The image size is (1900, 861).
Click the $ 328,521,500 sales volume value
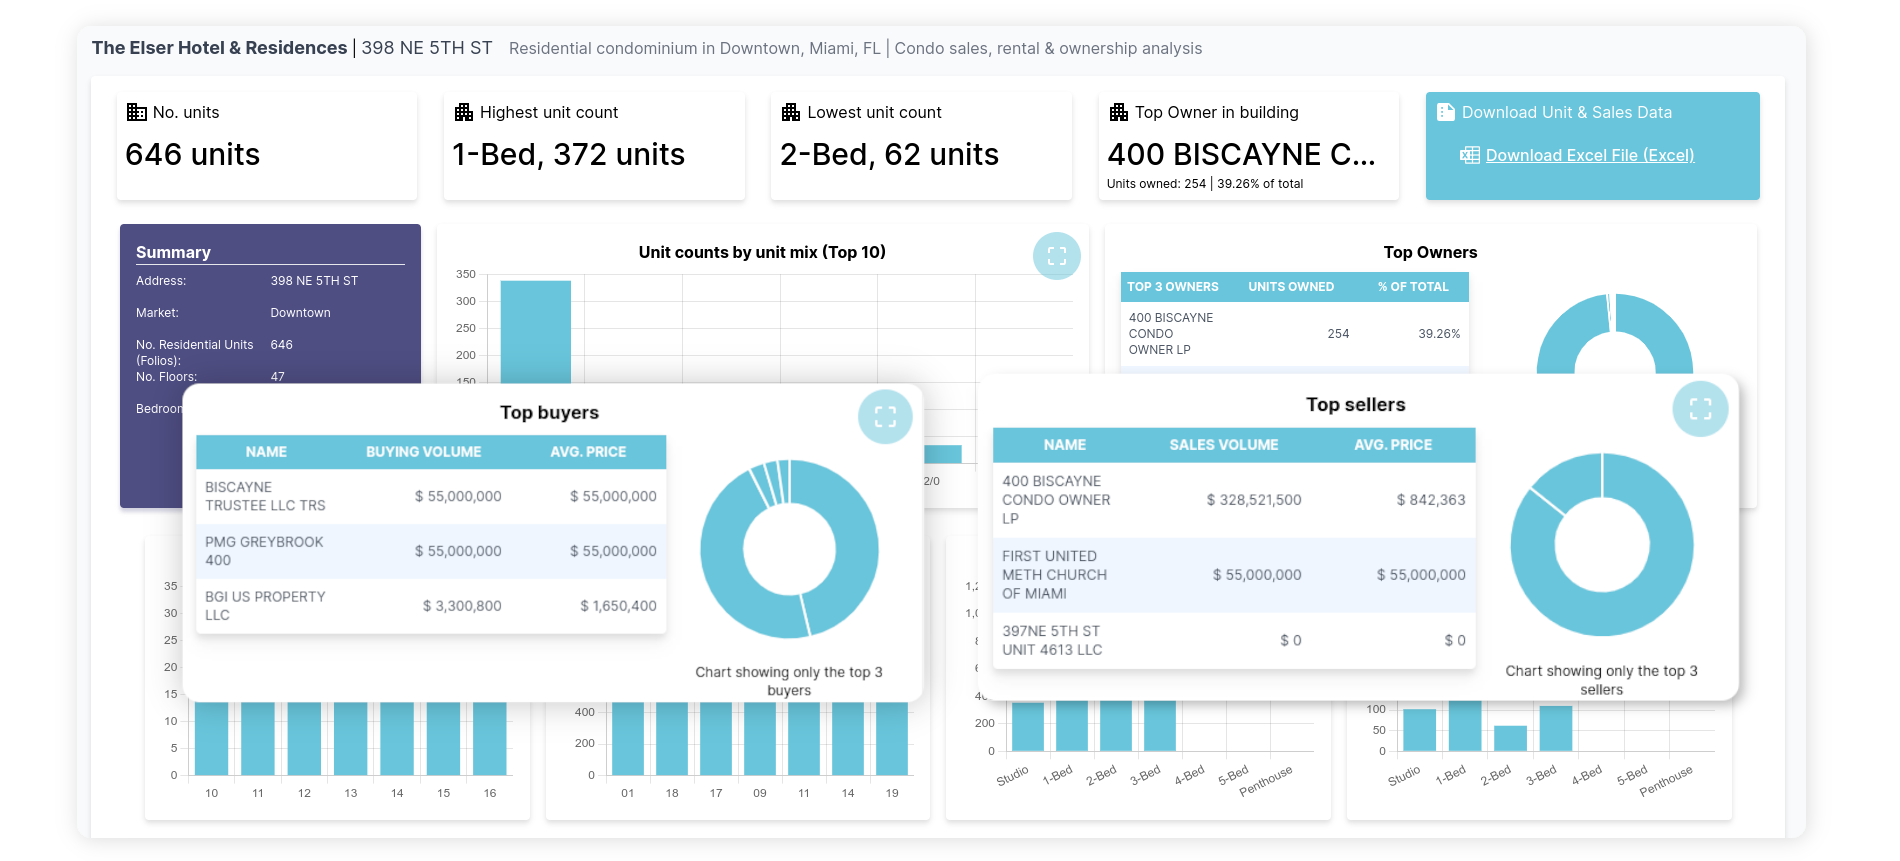pos(1254,500)
